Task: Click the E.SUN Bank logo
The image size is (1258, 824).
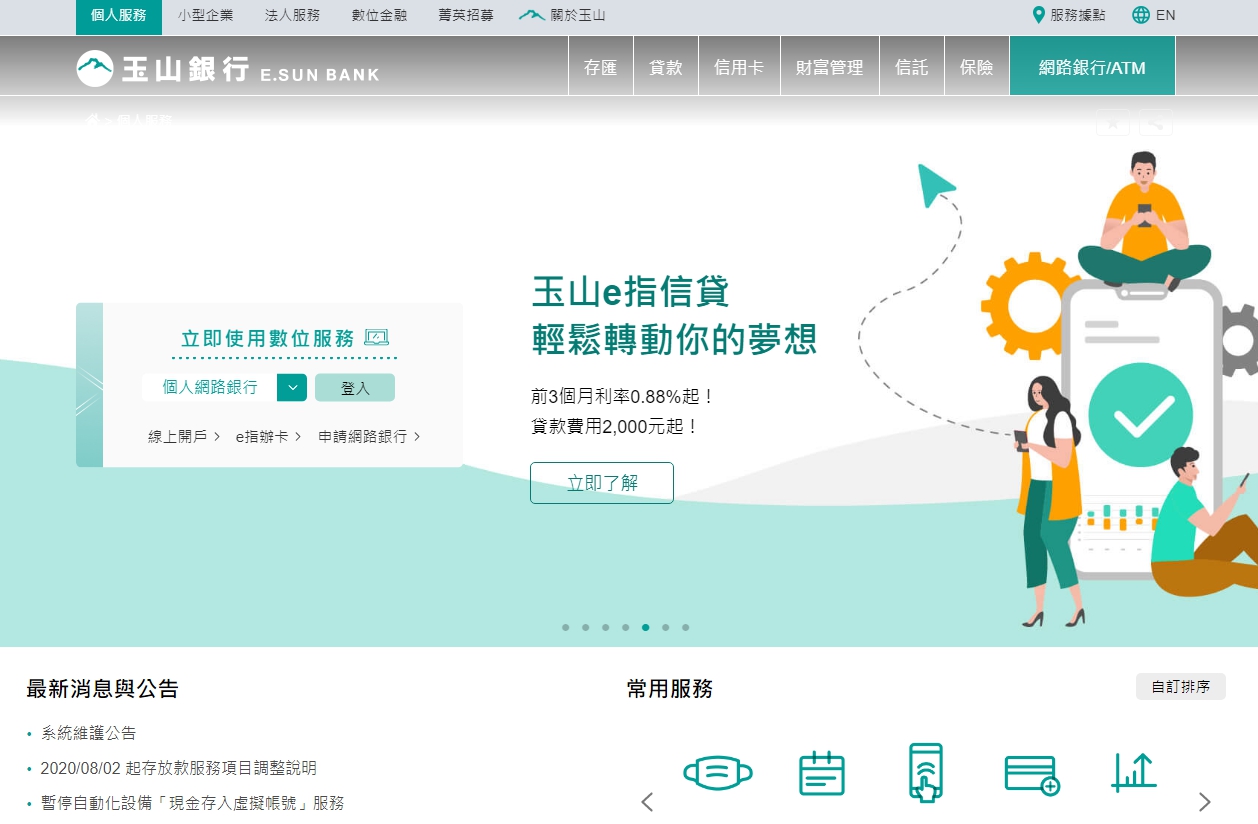Action: (x=228, y=68)
